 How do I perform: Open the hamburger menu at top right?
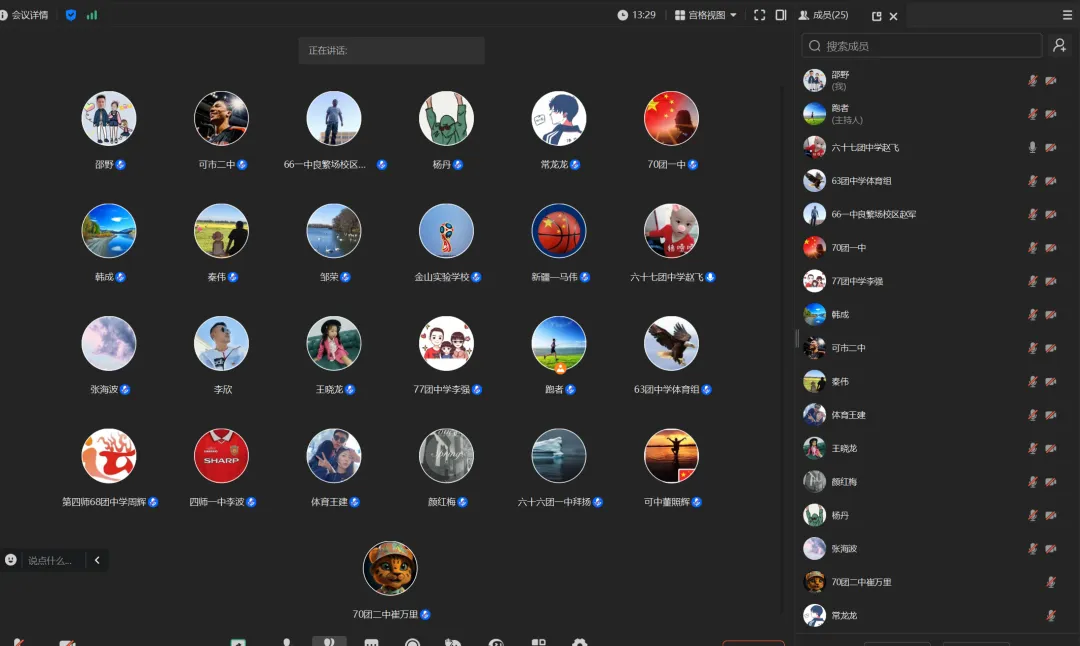pyautogui.click(x=1067, y=15)
